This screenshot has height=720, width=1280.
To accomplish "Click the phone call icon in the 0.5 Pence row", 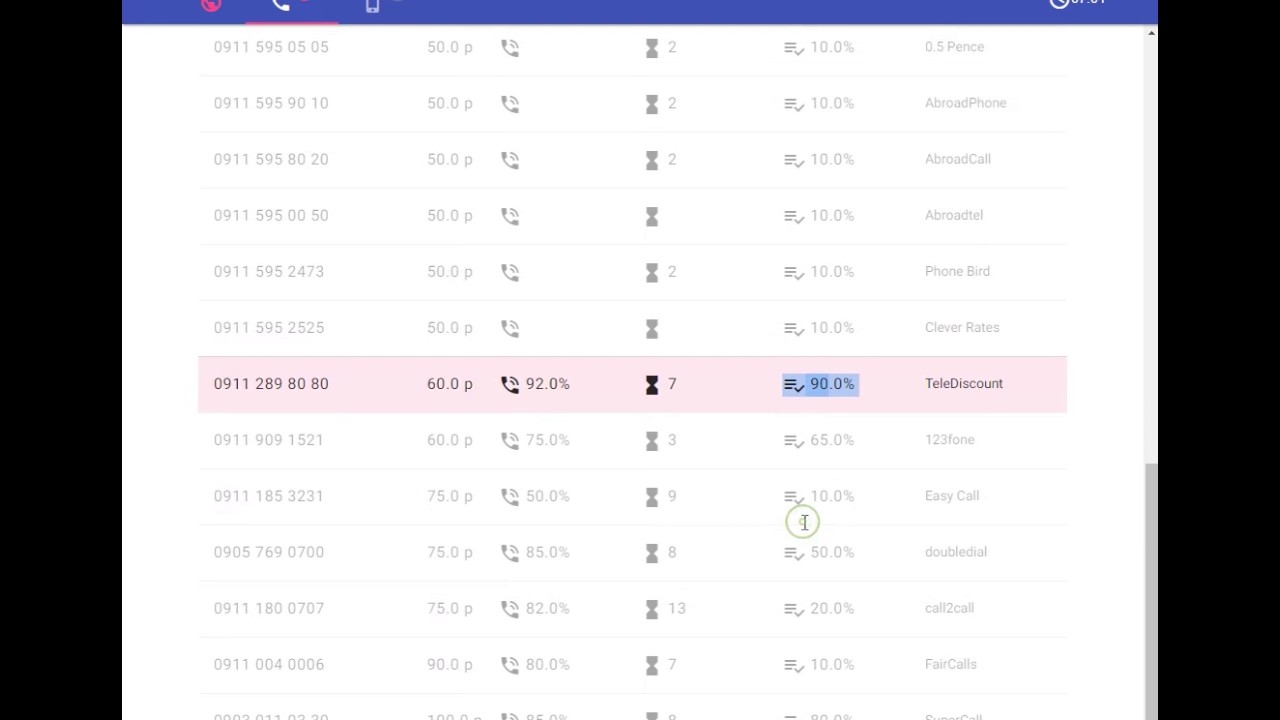I will [510, 47].
